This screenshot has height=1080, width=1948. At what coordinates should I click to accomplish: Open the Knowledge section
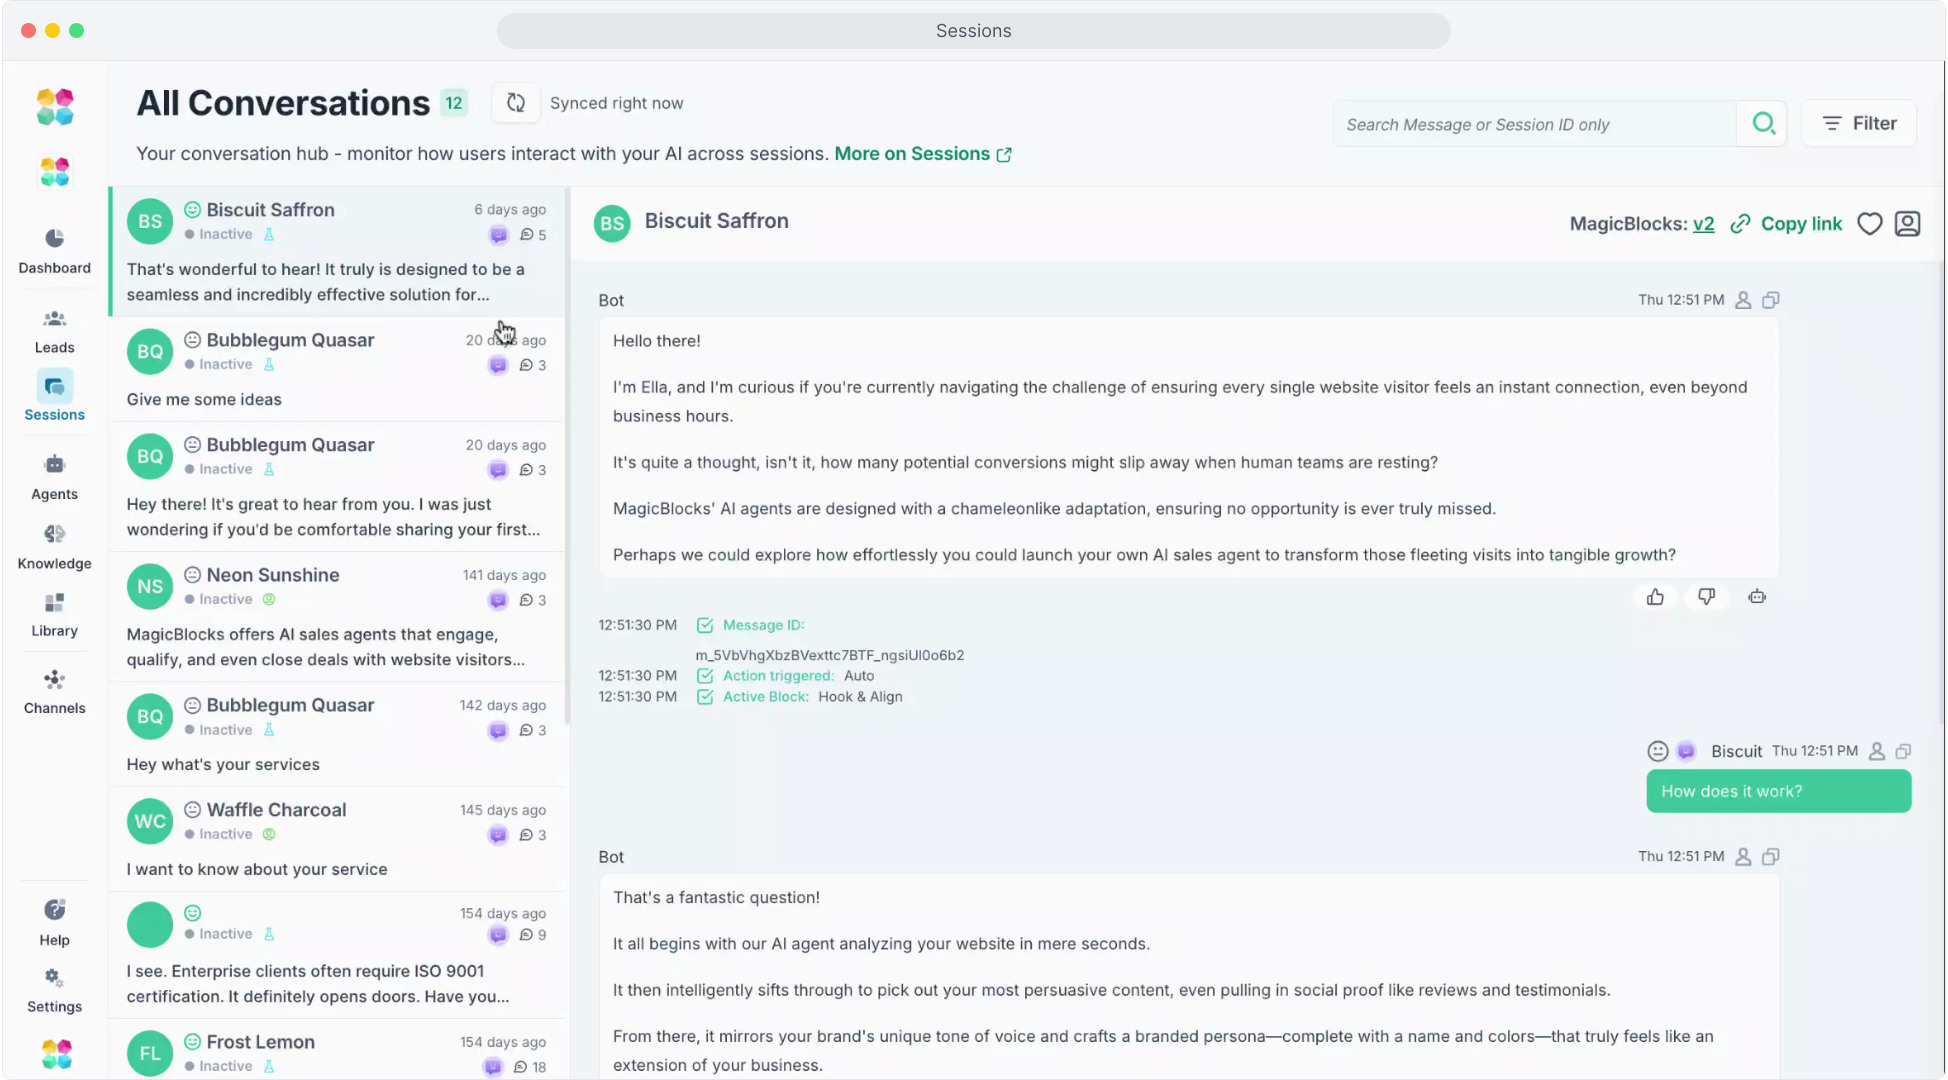[54, 546]
